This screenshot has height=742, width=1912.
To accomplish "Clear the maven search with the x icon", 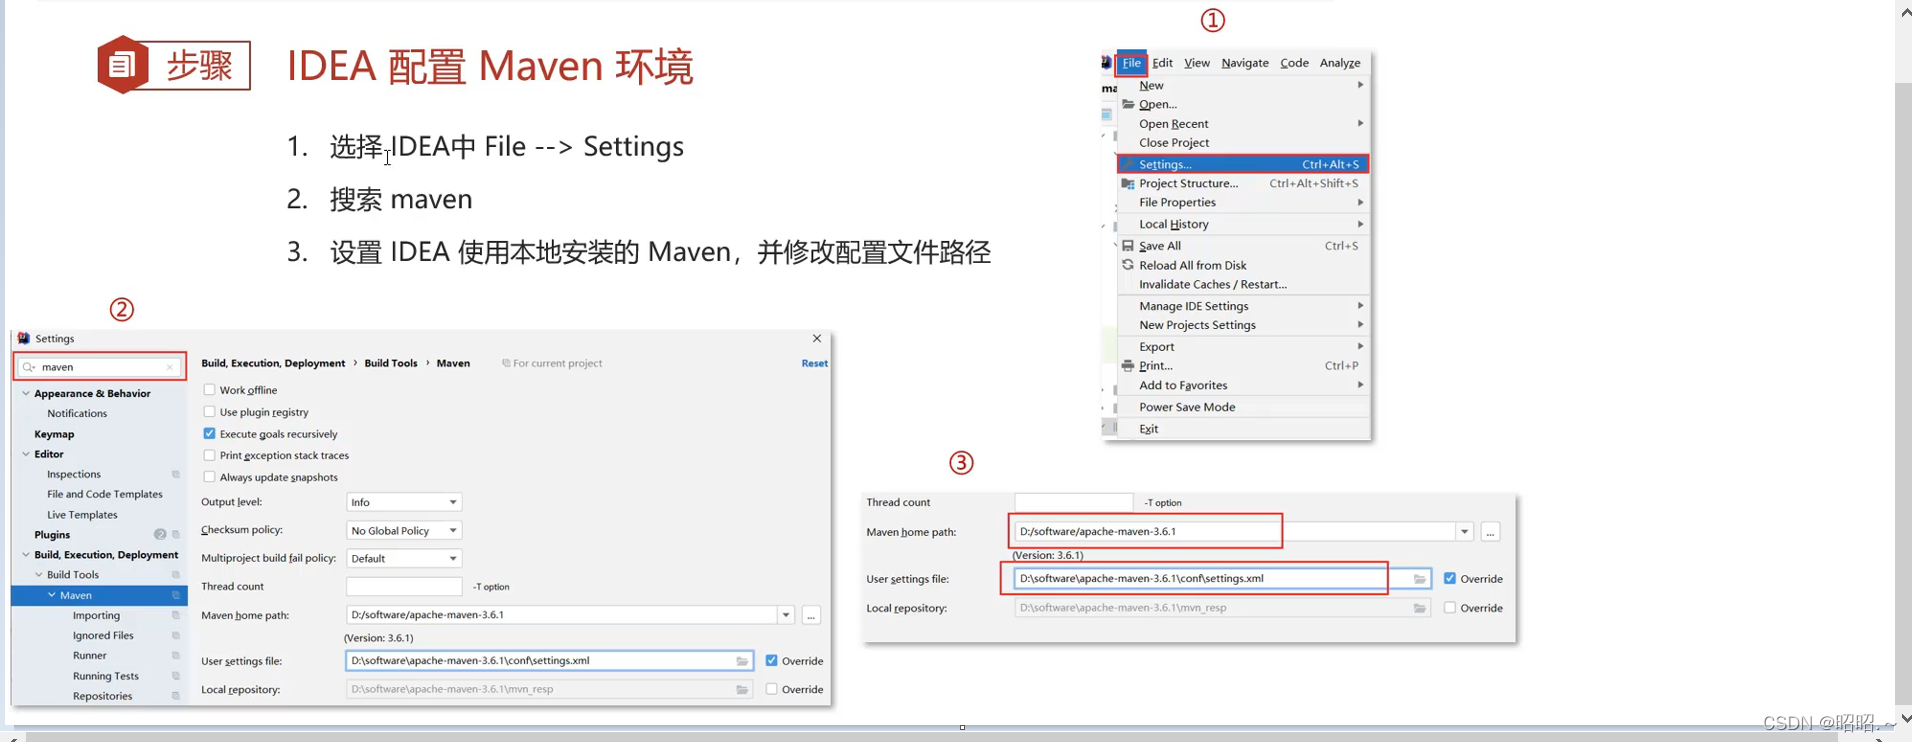I will [170, 367].
